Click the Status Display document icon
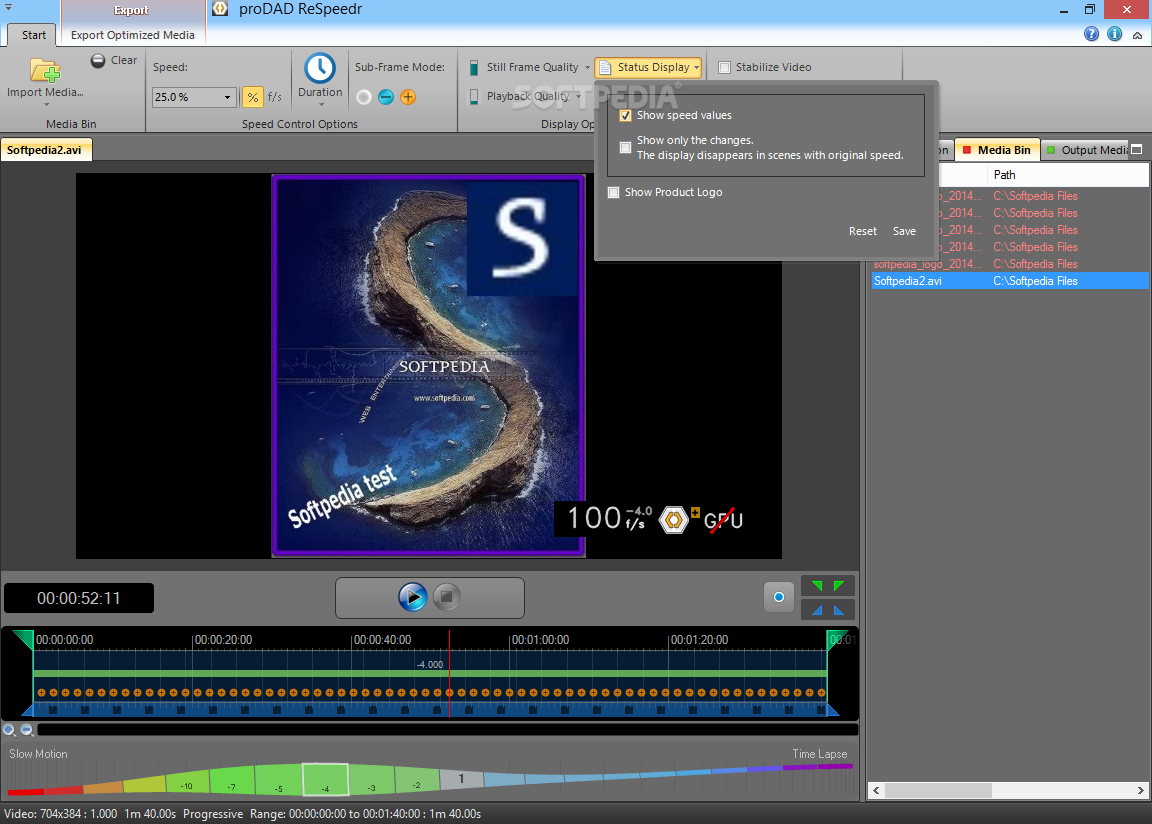The image size is (1152, 824). point(605,68)
